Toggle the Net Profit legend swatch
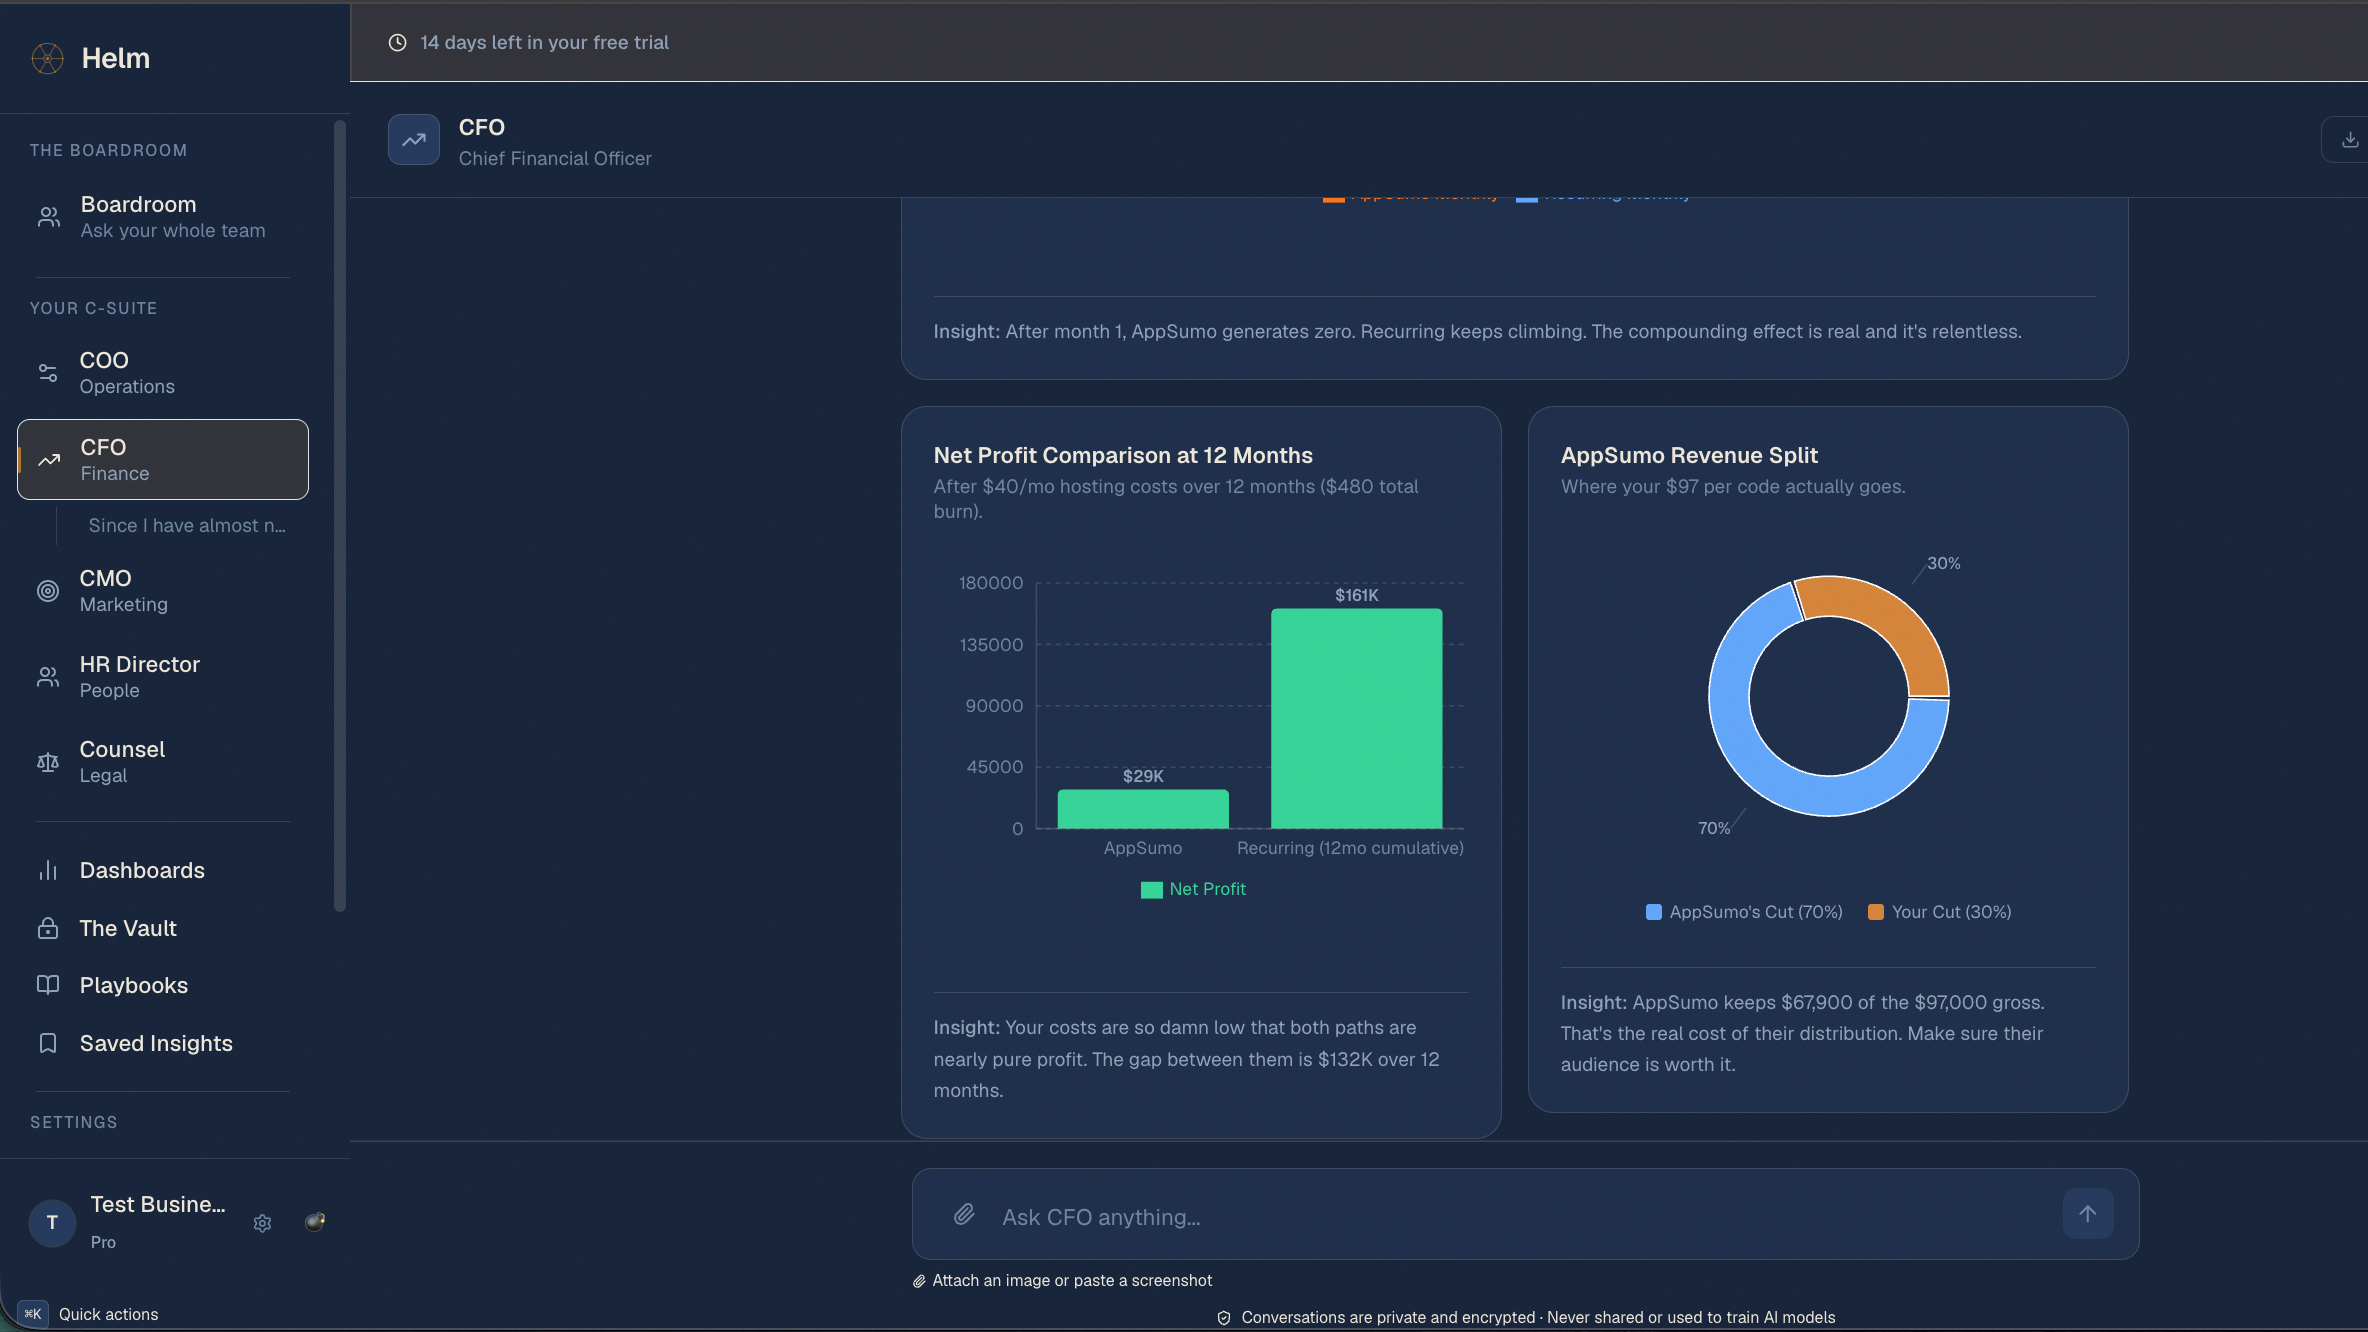 [x=1151, y=890]
